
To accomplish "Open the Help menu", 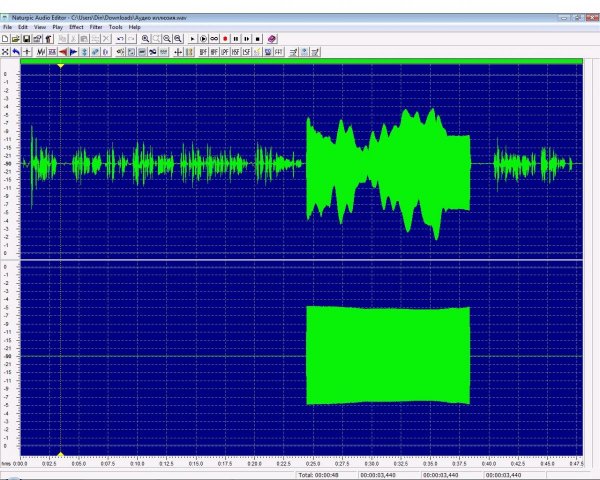I will (x=134, y=27).
